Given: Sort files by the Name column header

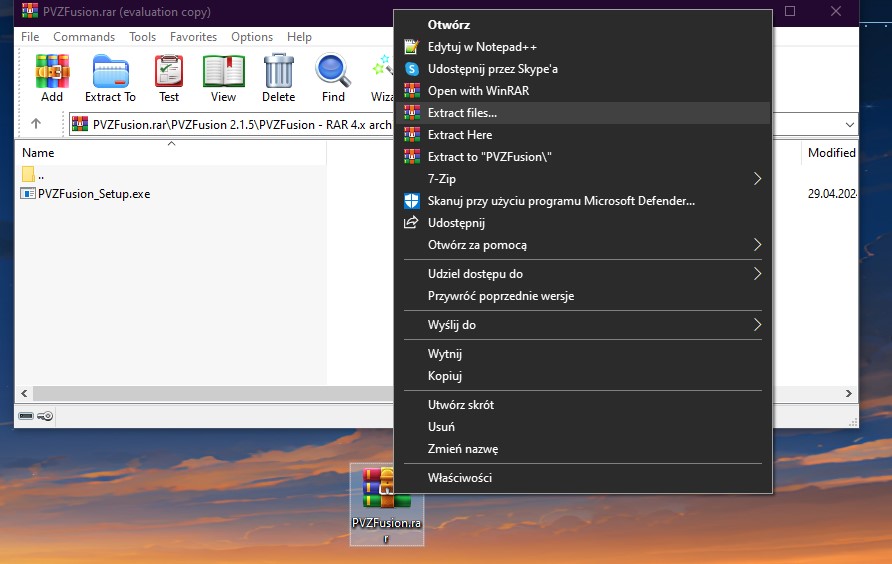Looking at the screenshot, I should (x=38, y=153).
